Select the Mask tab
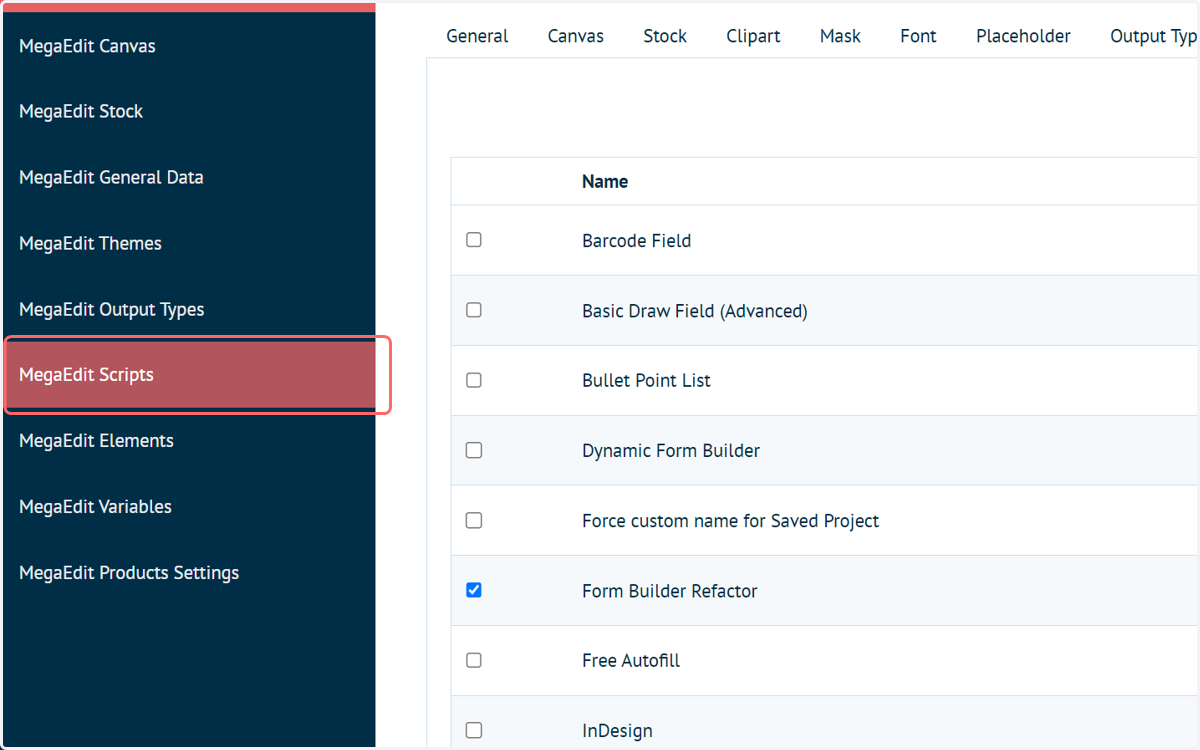The width and height of the screenshot is (1200, 750). [840, 36]
